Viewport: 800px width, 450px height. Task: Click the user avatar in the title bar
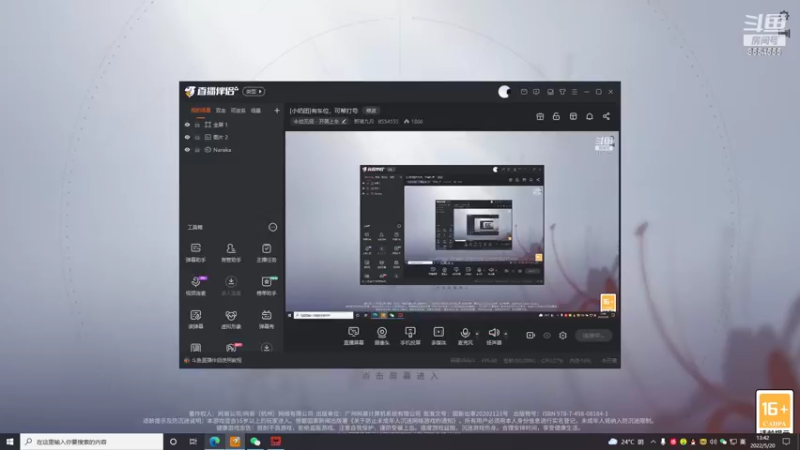504,91
